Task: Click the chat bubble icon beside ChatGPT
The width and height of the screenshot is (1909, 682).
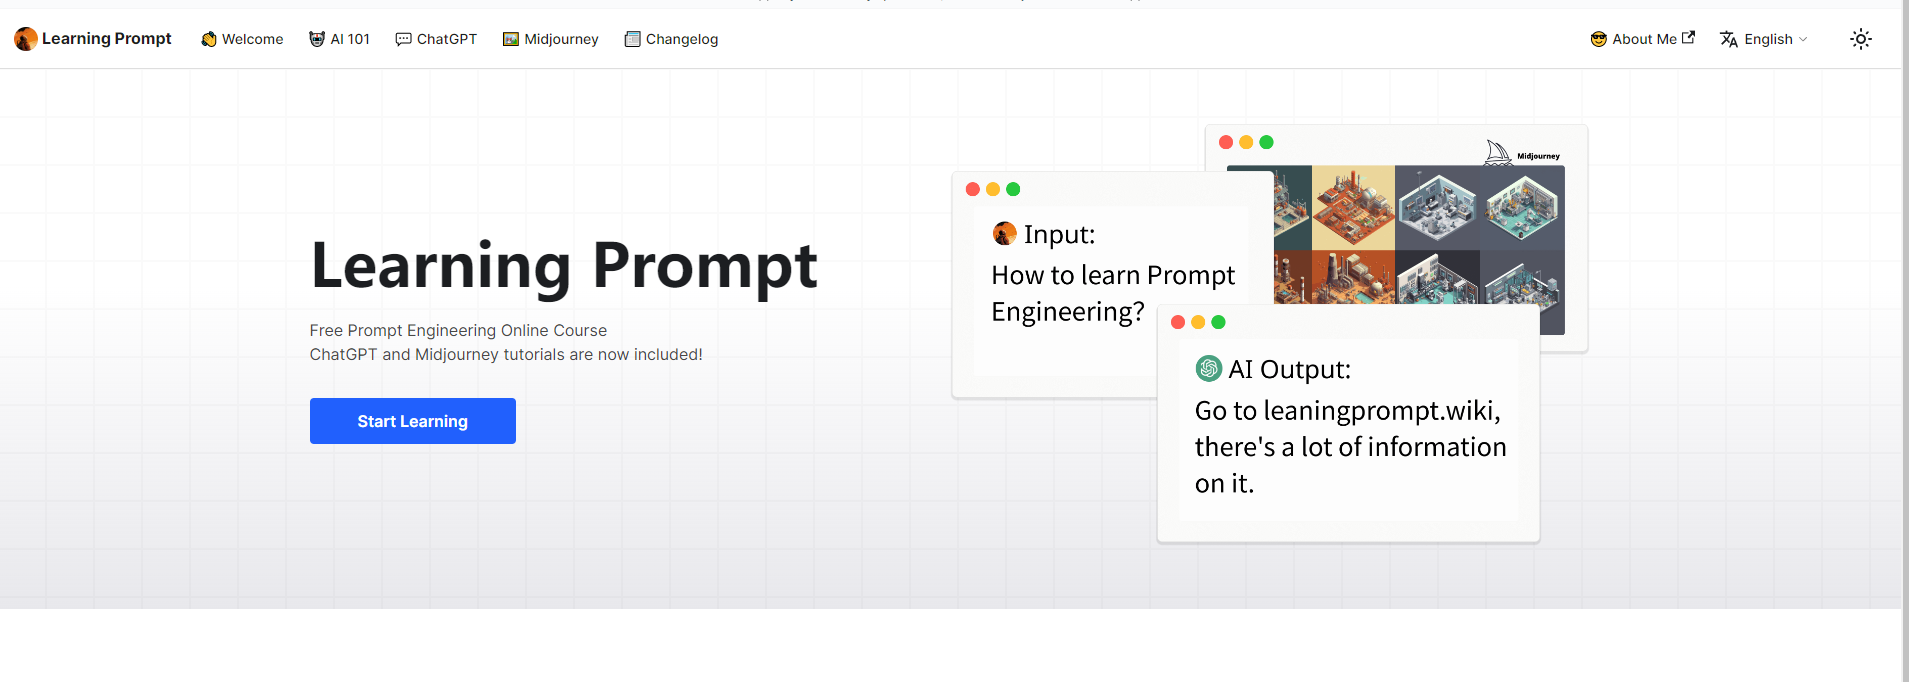Action: [x=403, y=39]
